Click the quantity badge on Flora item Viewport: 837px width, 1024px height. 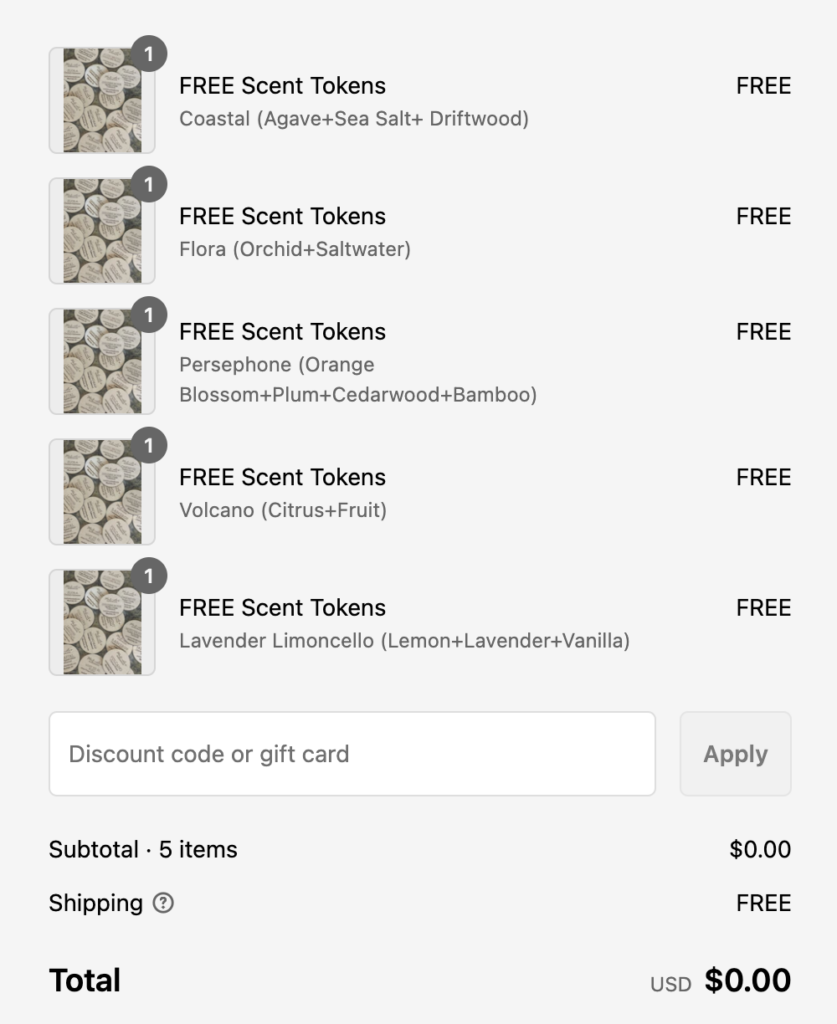[x=149, y=185]
